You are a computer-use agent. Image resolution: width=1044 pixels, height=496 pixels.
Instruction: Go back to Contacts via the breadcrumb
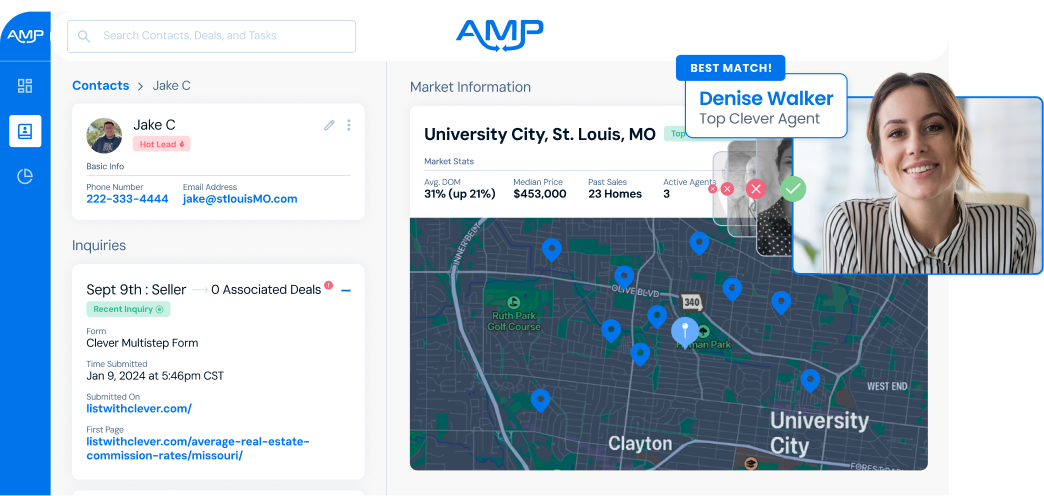(x=101, y=86)
